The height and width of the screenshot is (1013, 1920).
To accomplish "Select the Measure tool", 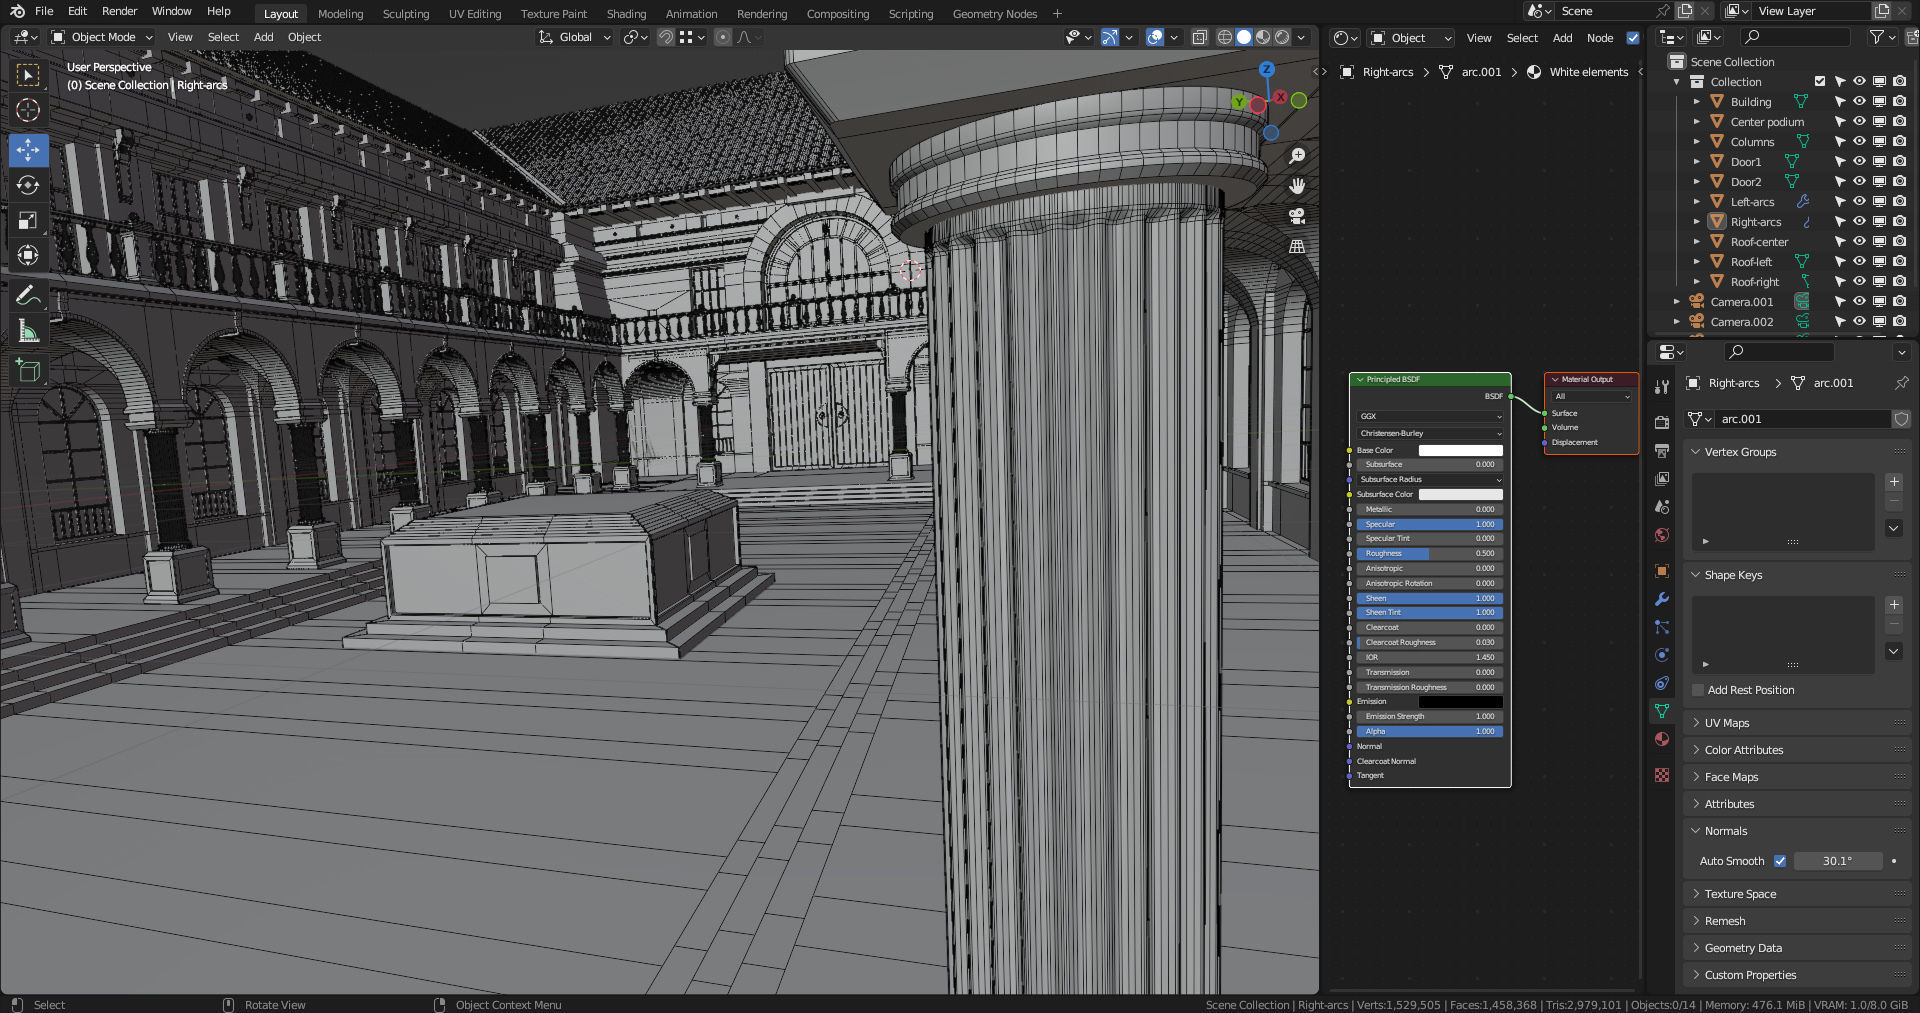I will (x=28, y=331).
